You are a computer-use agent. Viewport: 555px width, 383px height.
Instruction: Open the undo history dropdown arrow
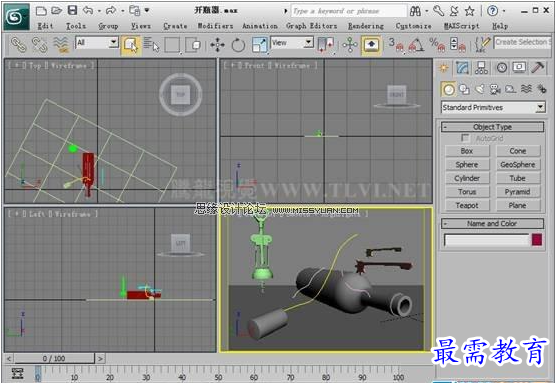coord(99,11)
